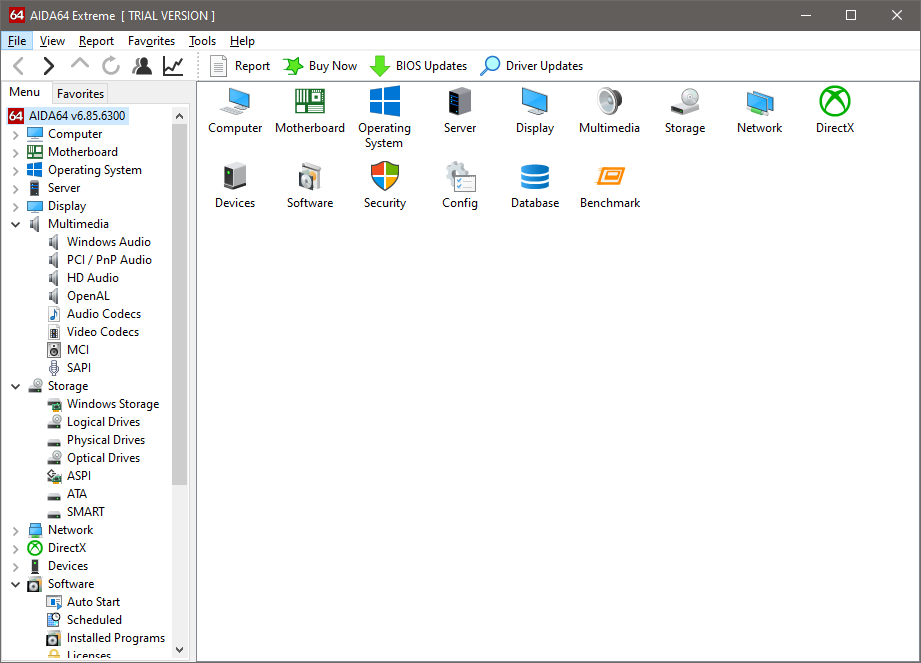Open the Computer category icon
The width and height of the screenshot is (921, 663).
click(x=235, y=103)
